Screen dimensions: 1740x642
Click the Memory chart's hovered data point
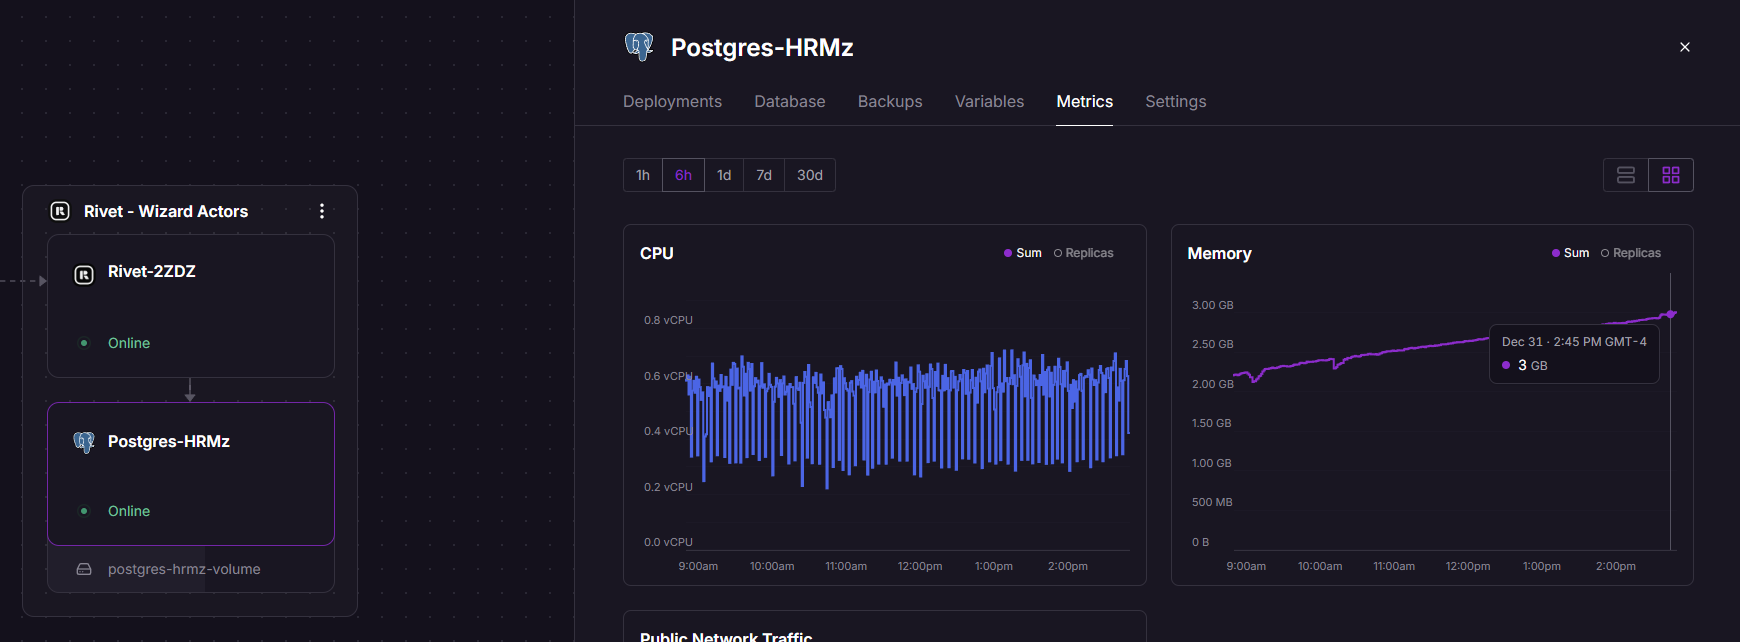[1671, 314]
